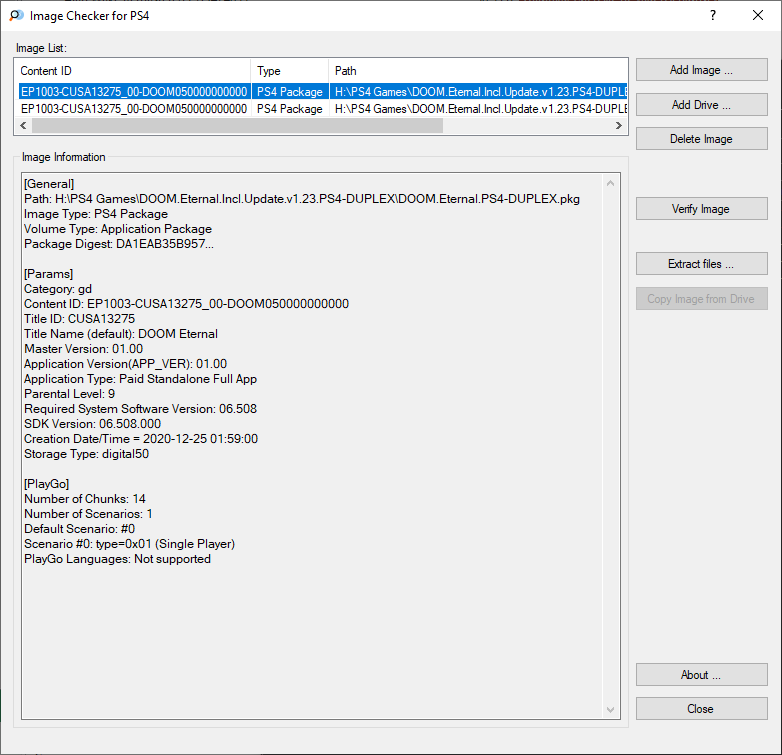Close the Image Checker window

point(758,15)
